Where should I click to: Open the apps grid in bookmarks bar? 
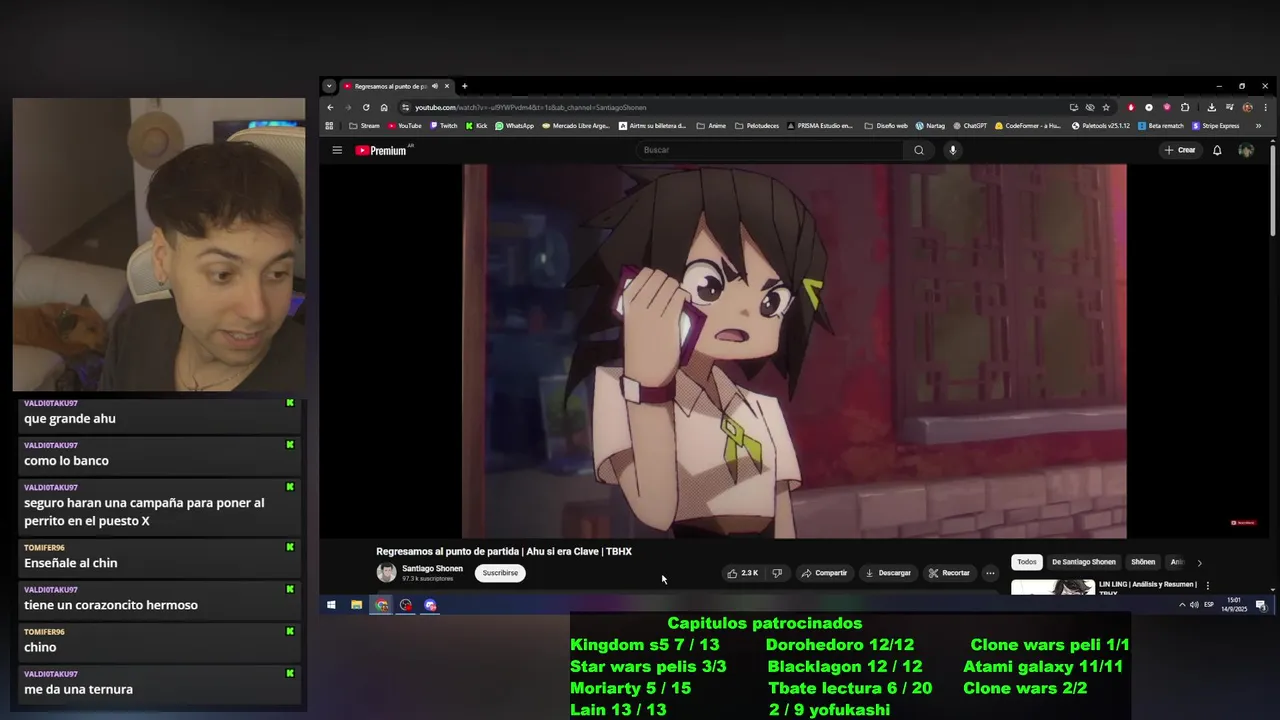coord(329,126)
